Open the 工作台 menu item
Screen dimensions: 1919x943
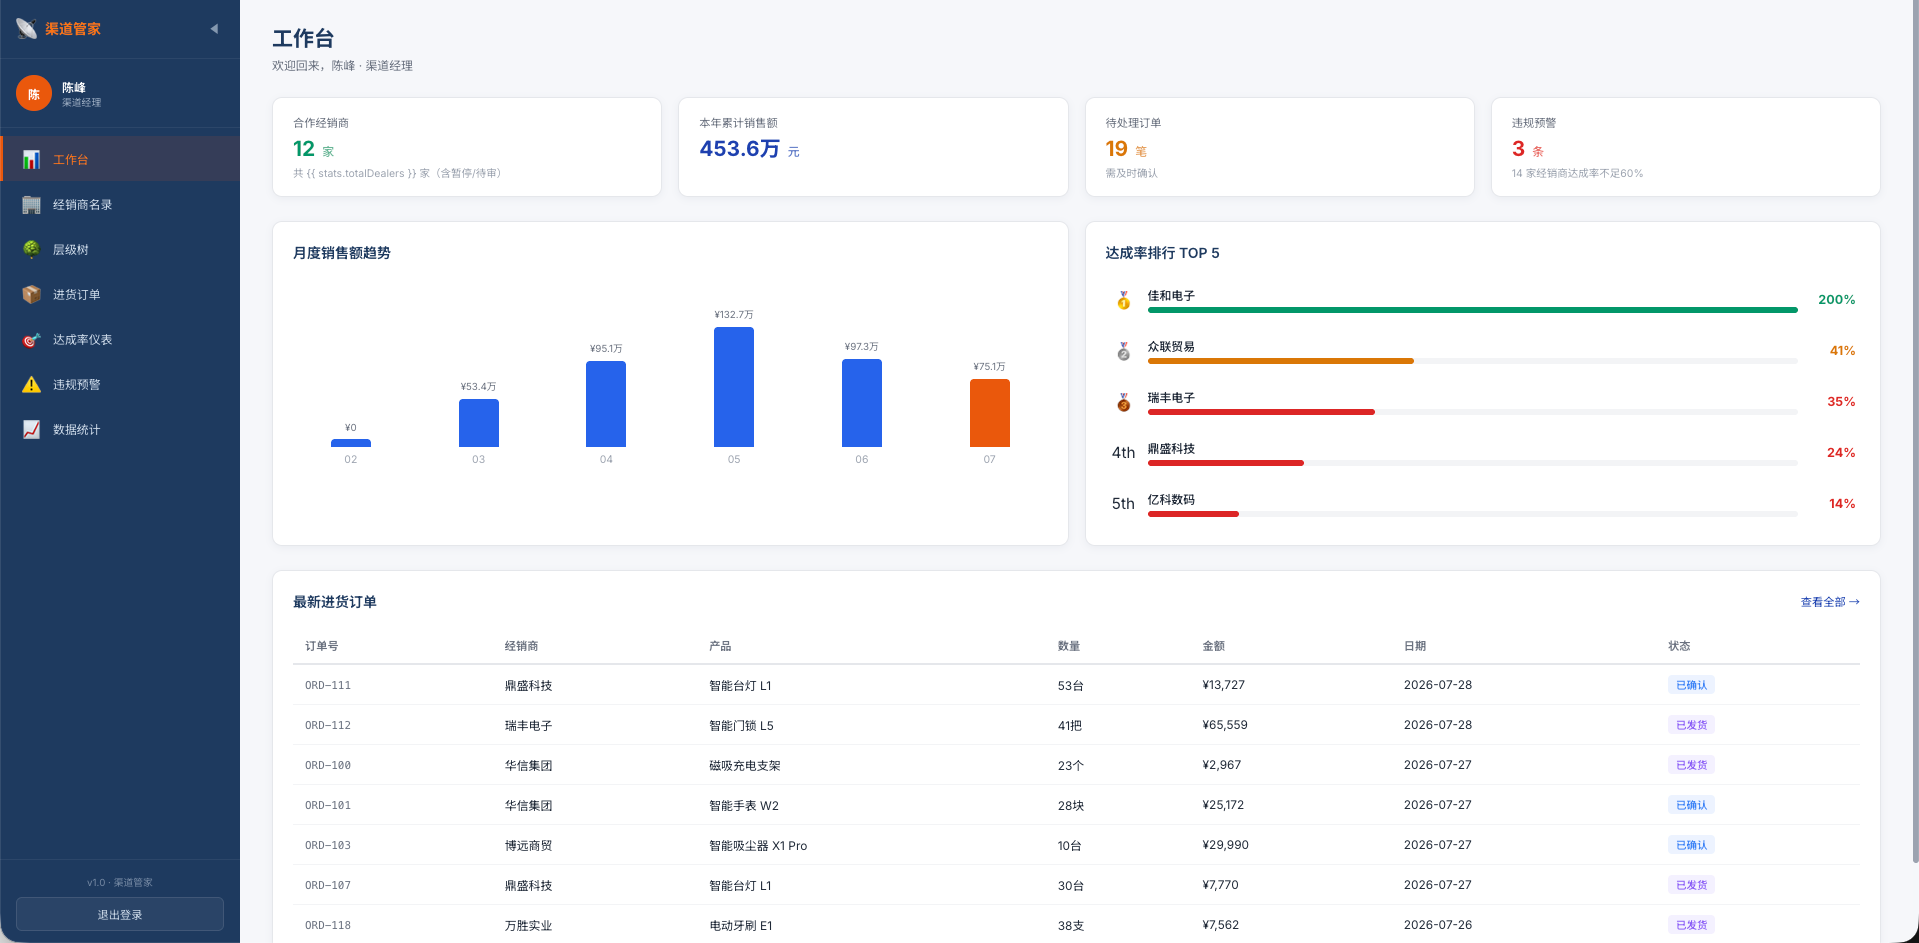120,160
